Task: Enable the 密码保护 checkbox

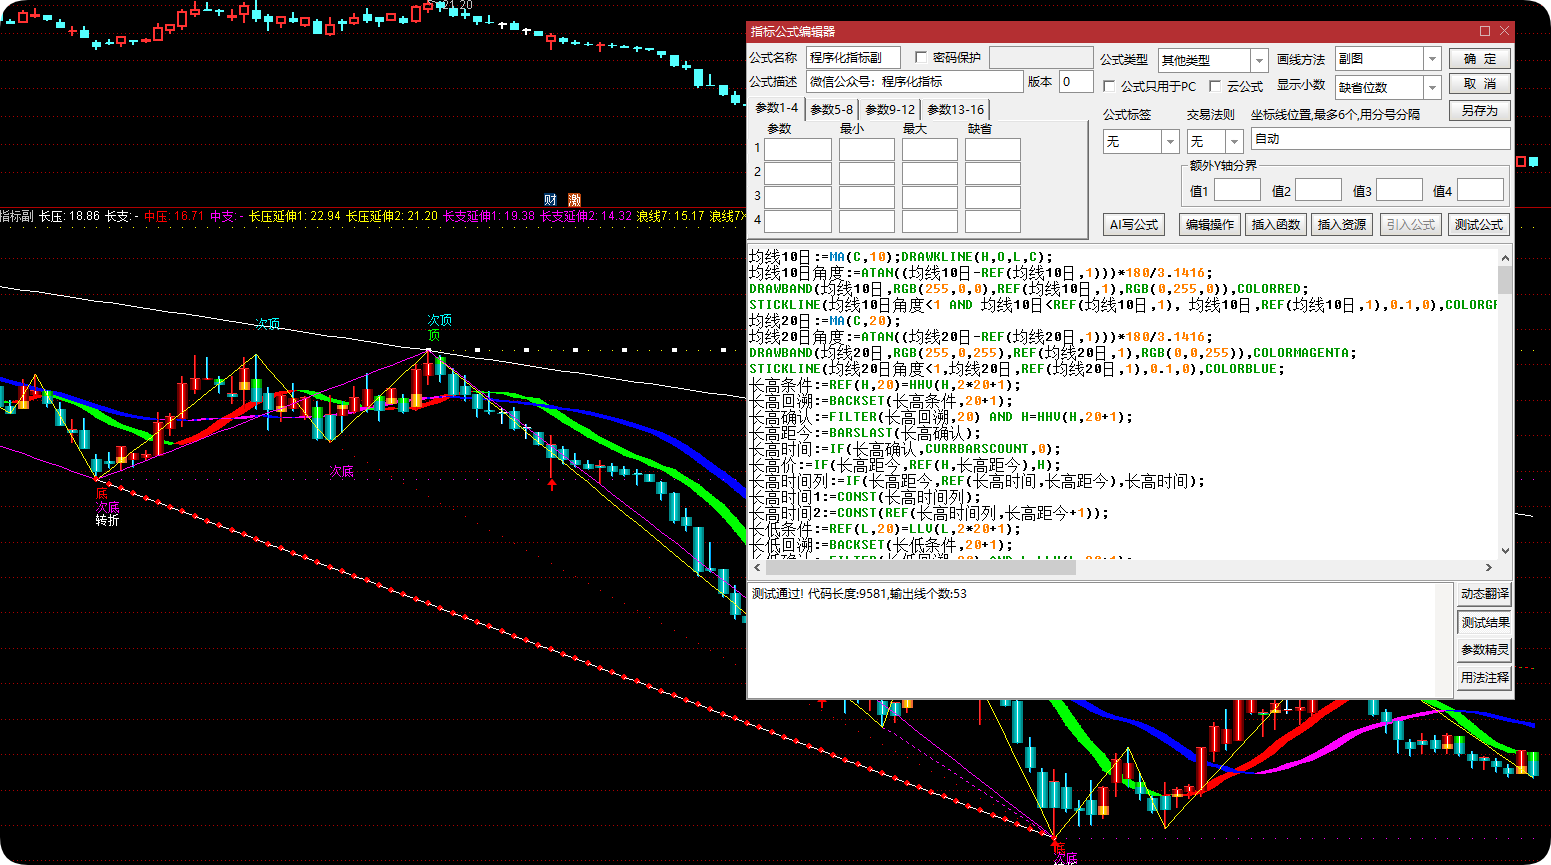Action: 921,58
